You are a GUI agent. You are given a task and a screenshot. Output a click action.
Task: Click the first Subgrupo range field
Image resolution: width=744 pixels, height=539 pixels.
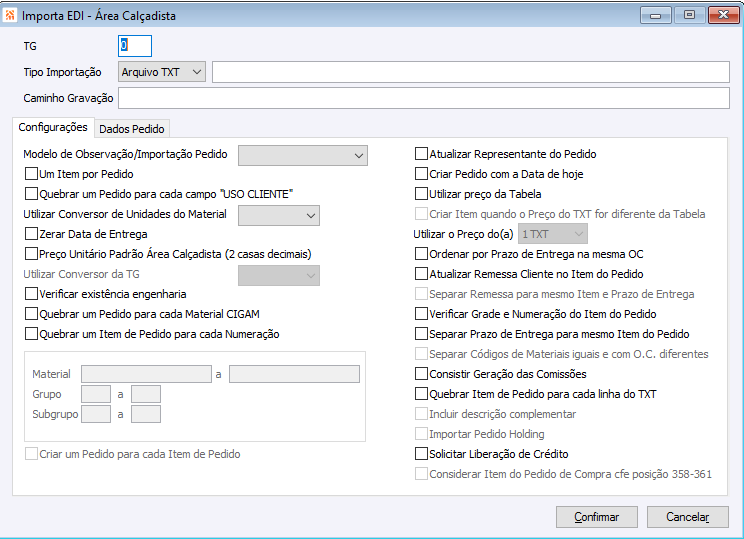coord(96,414)
